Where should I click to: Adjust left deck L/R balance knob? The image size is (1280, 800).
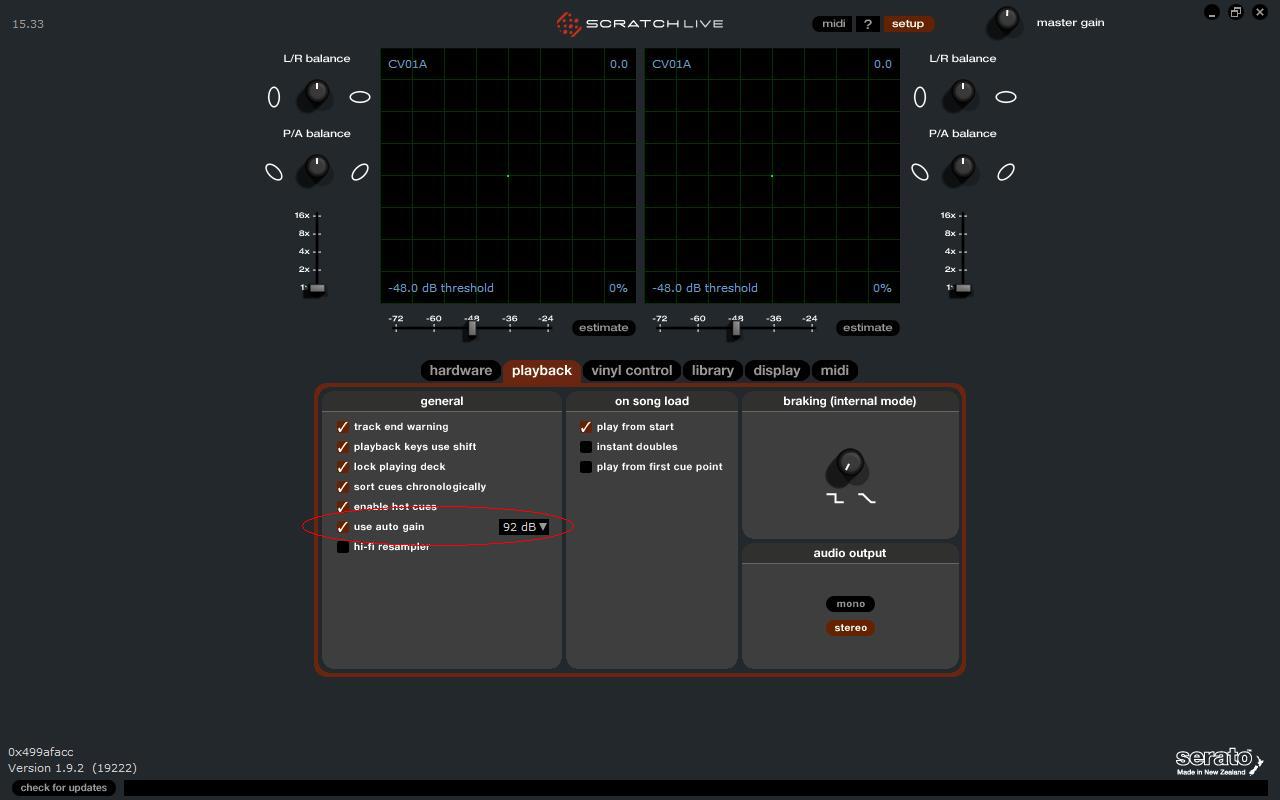[316, 95]
